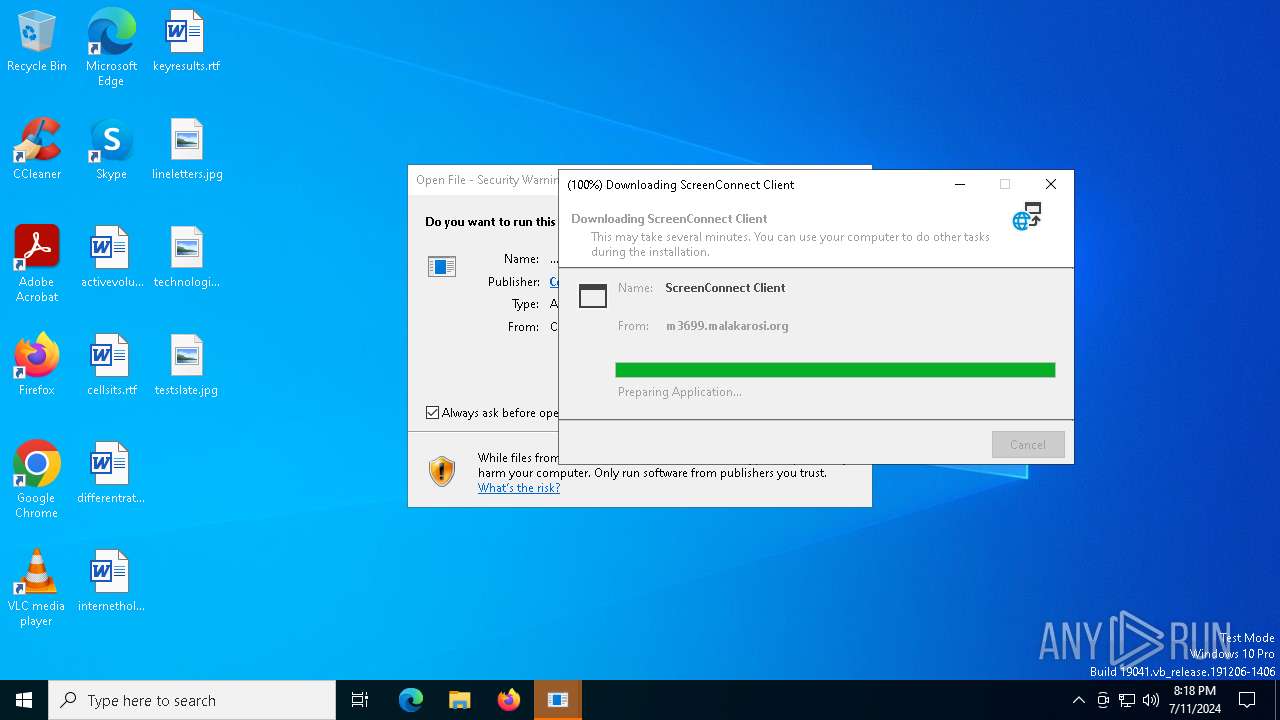
Task: Select the differentrat... Word document
Action: pyautogui.click(x=111, y=474)
